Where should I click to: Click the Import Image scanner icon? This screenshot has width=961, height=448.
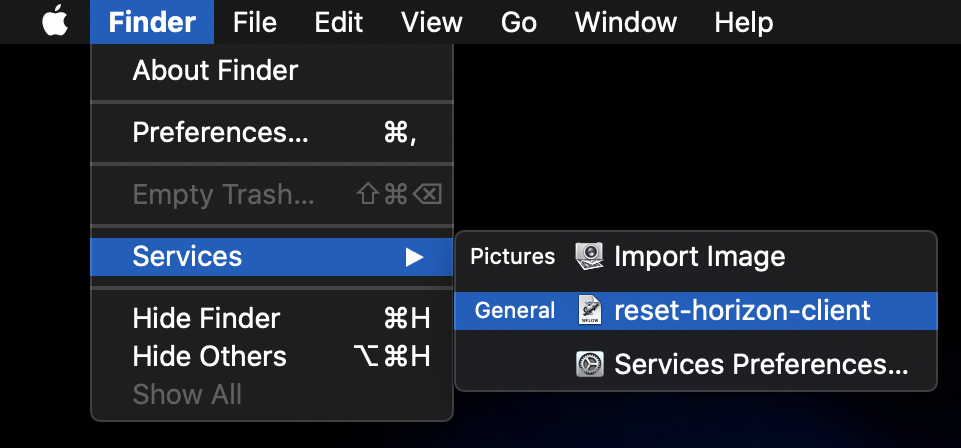(x=590, y=256)
